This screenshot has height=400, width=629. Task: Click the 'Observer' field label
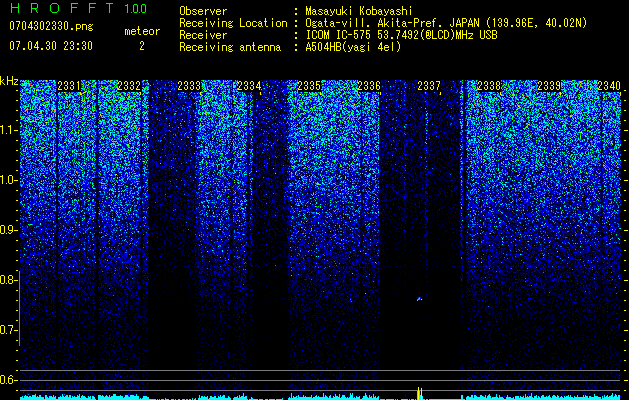[203, 11]
